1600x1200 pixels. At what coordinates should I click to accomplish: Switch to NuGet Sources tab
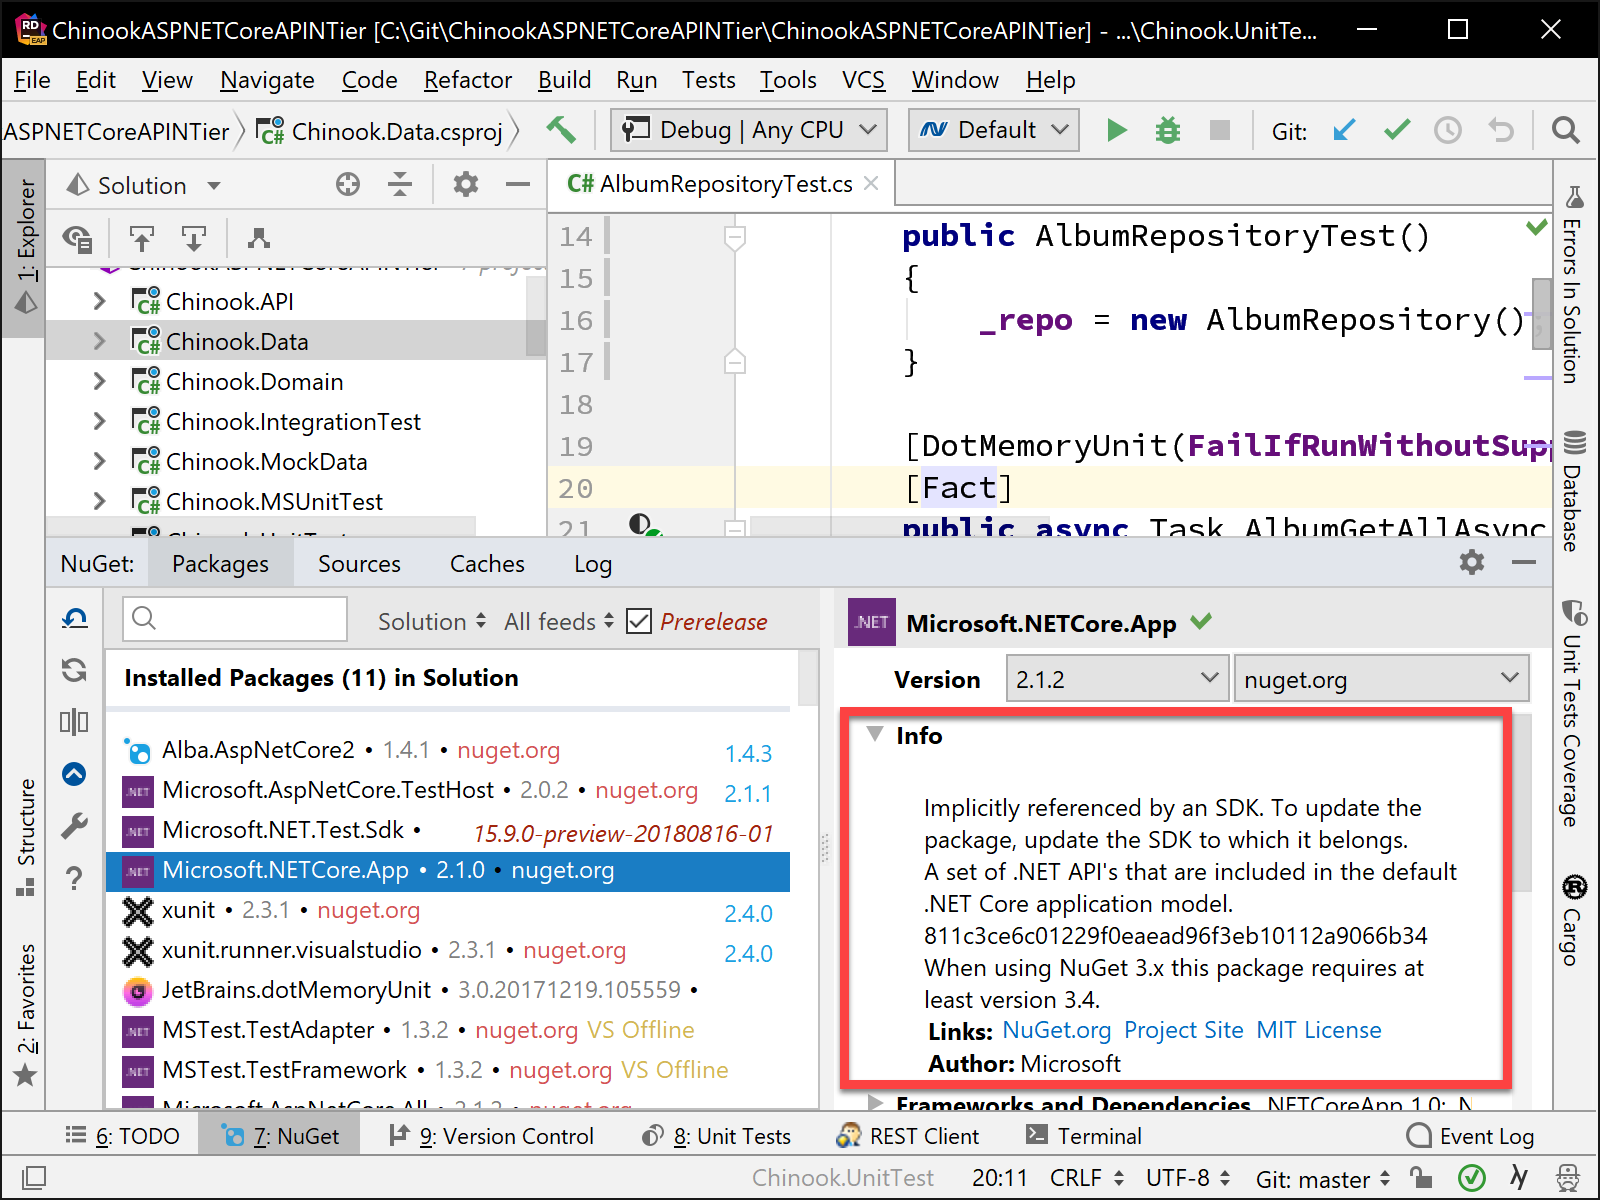pos(359,564)
